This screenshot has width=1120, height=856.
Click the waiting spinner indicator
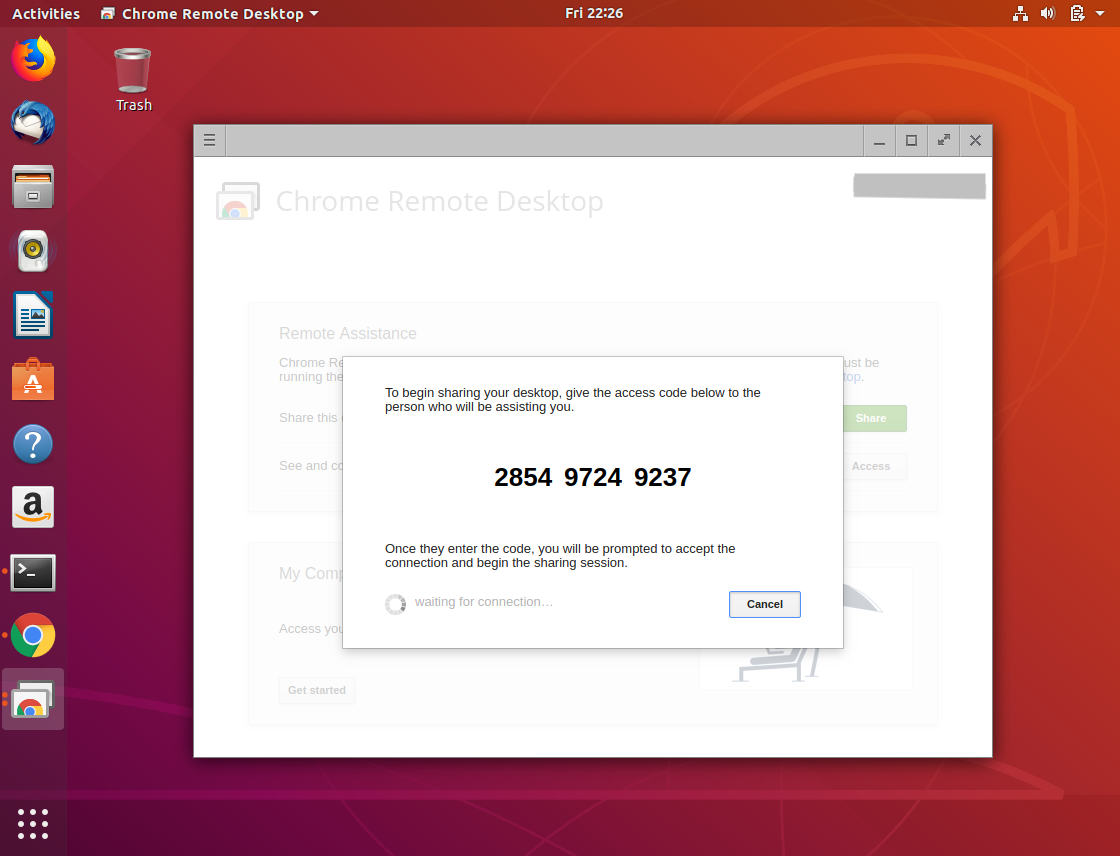pos(395,604)
